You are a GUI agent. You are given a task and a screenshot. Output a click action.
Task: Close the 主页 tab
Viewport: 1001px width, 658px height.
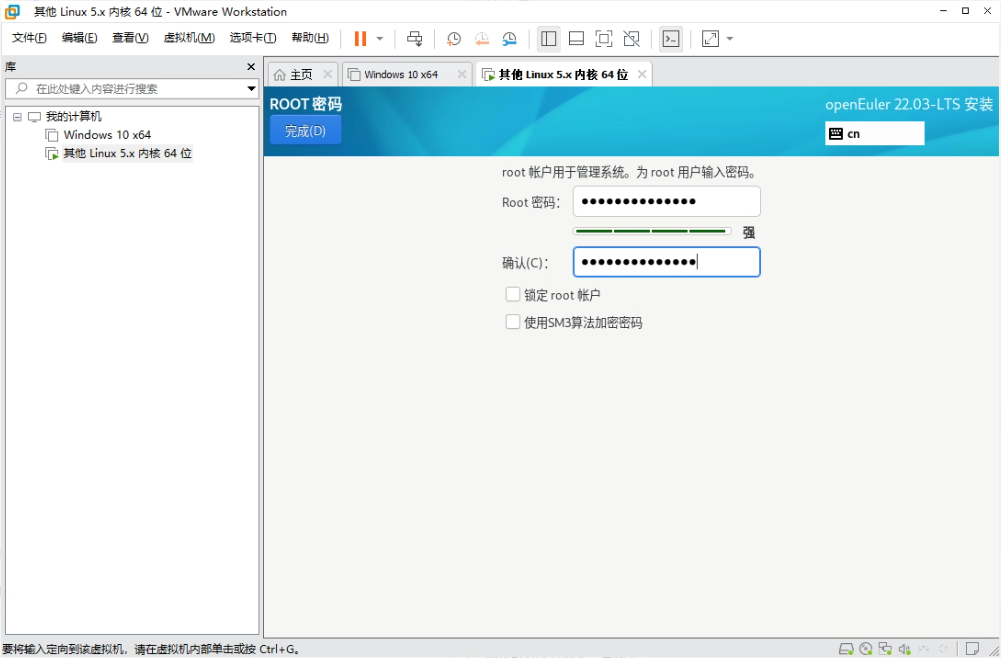[327, 75]
